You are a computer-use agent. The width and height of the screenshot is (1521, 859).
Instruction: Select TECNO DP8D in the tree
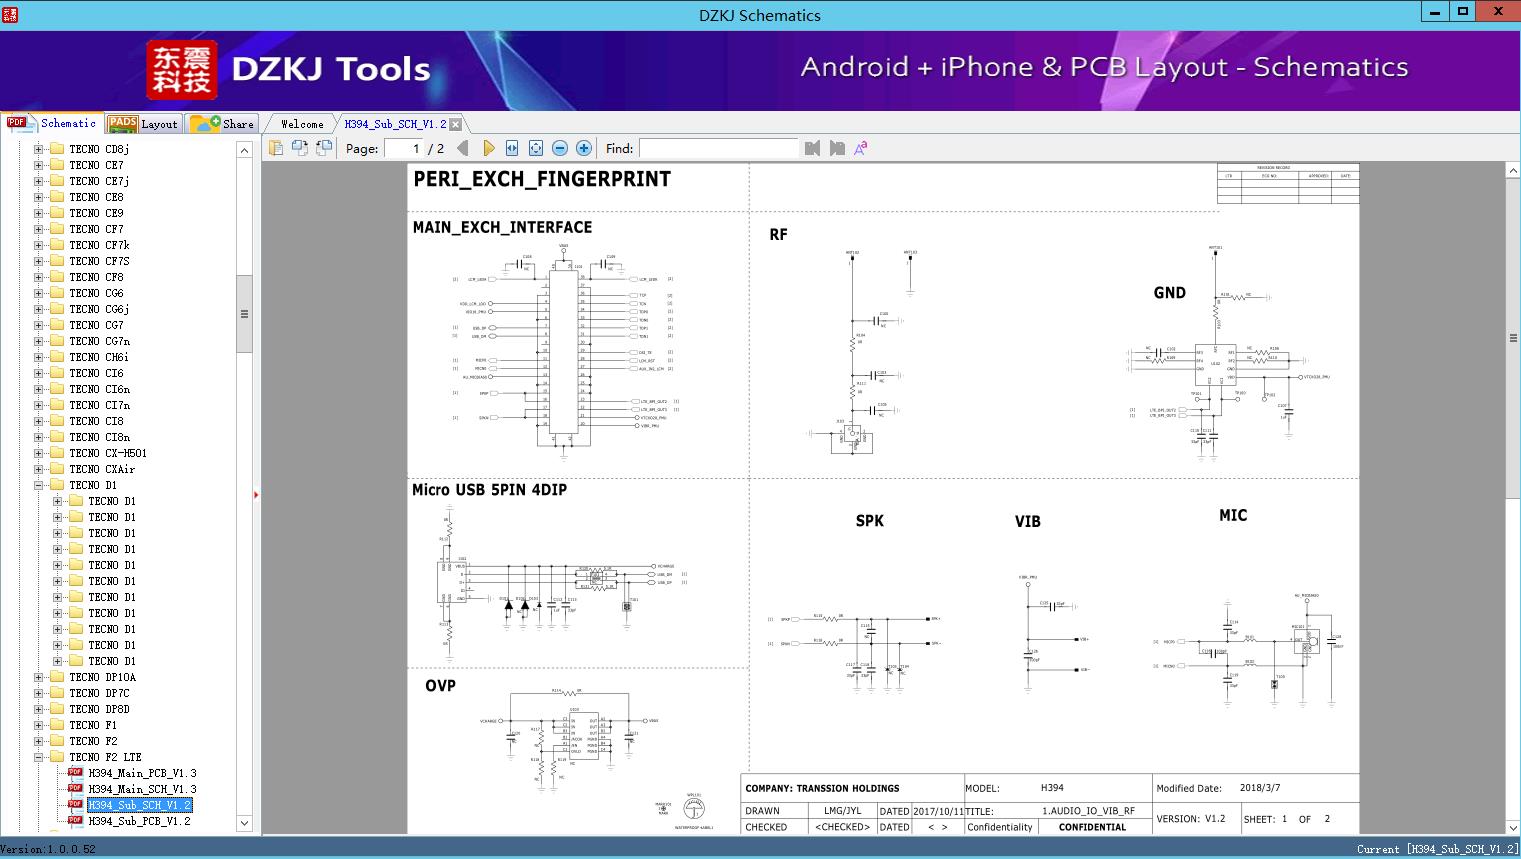point(99,709)
